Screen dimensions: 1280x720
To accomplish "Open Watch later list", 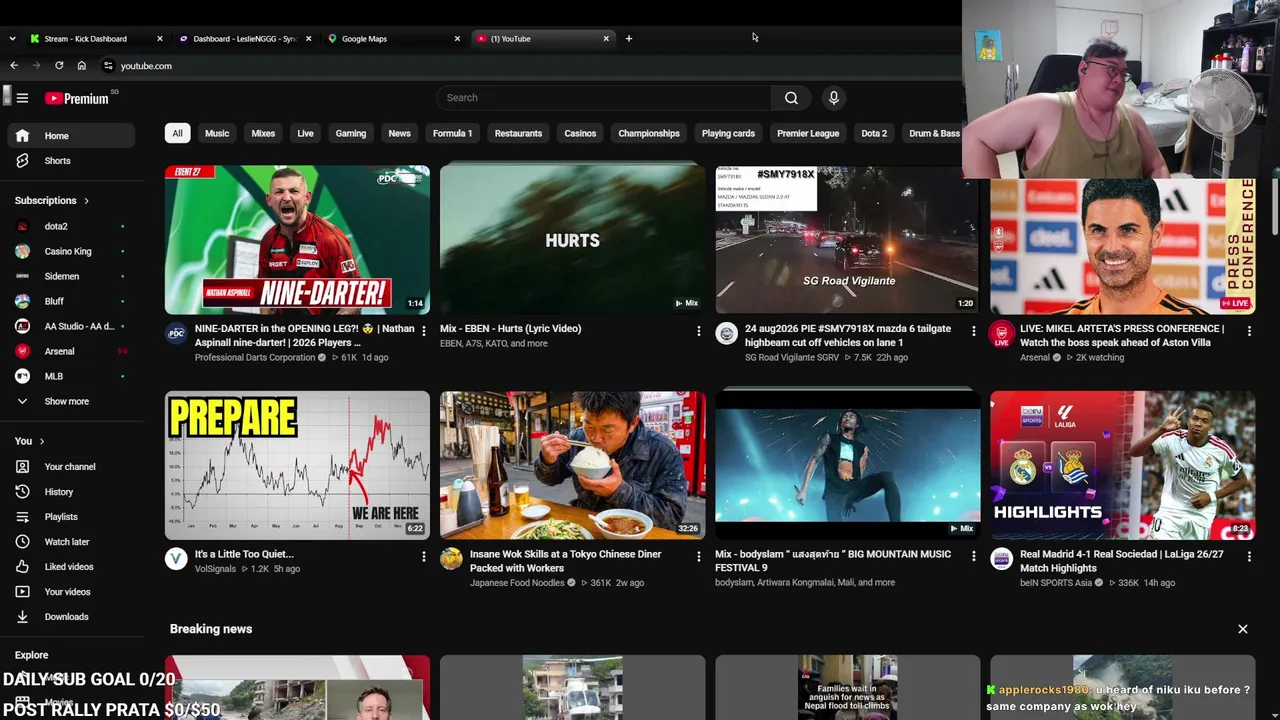I will click(x=70, y=542).
